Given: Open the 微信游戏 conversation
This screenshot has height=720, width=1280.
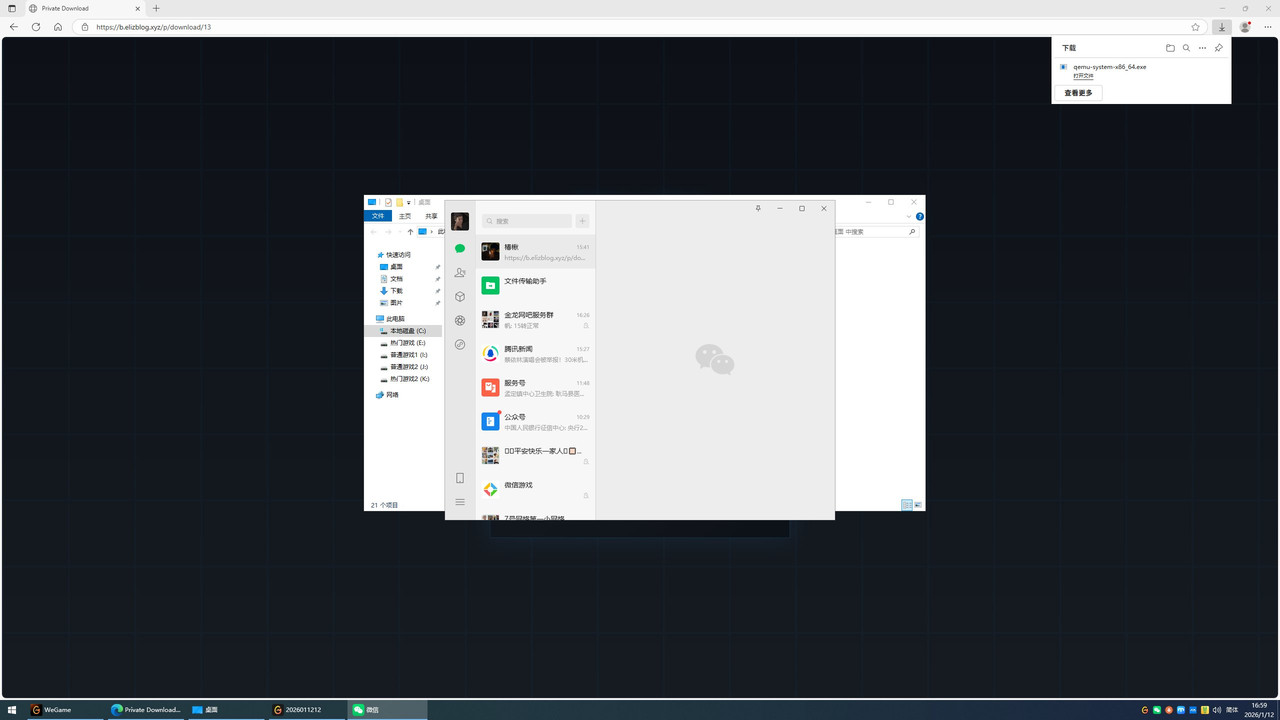Looking at the screenshot, I should pos(536,489).
